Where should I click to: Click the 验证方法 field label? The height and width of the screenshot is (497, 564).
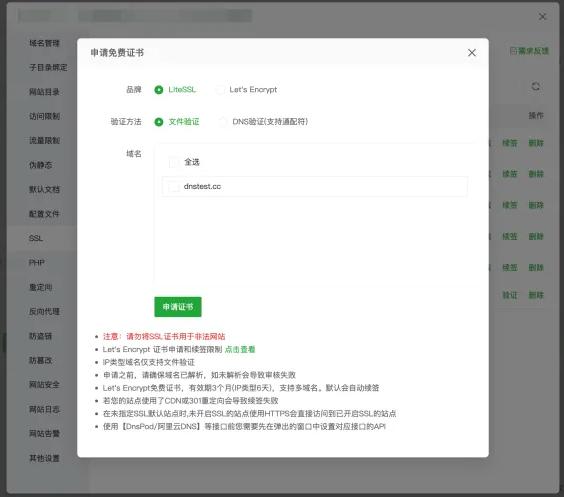tap(126, 122)
